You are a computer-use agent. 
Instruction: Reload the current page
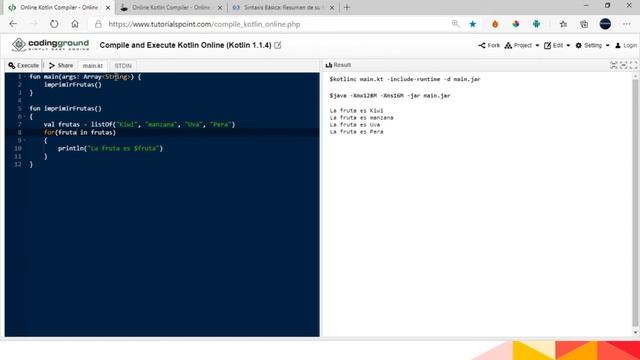point(54,24)
